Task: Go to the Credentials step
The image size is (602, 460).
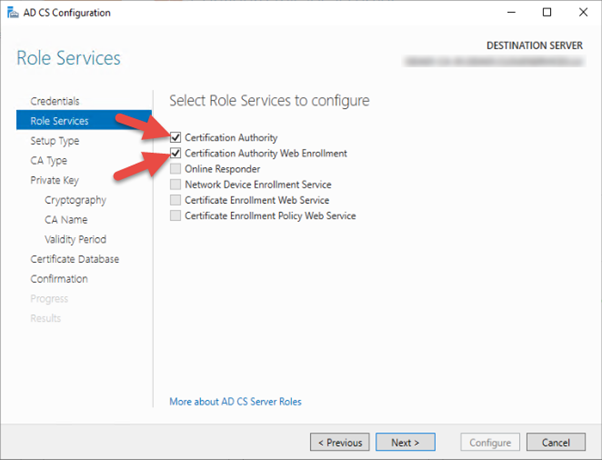Action: [x=55, y=101]
